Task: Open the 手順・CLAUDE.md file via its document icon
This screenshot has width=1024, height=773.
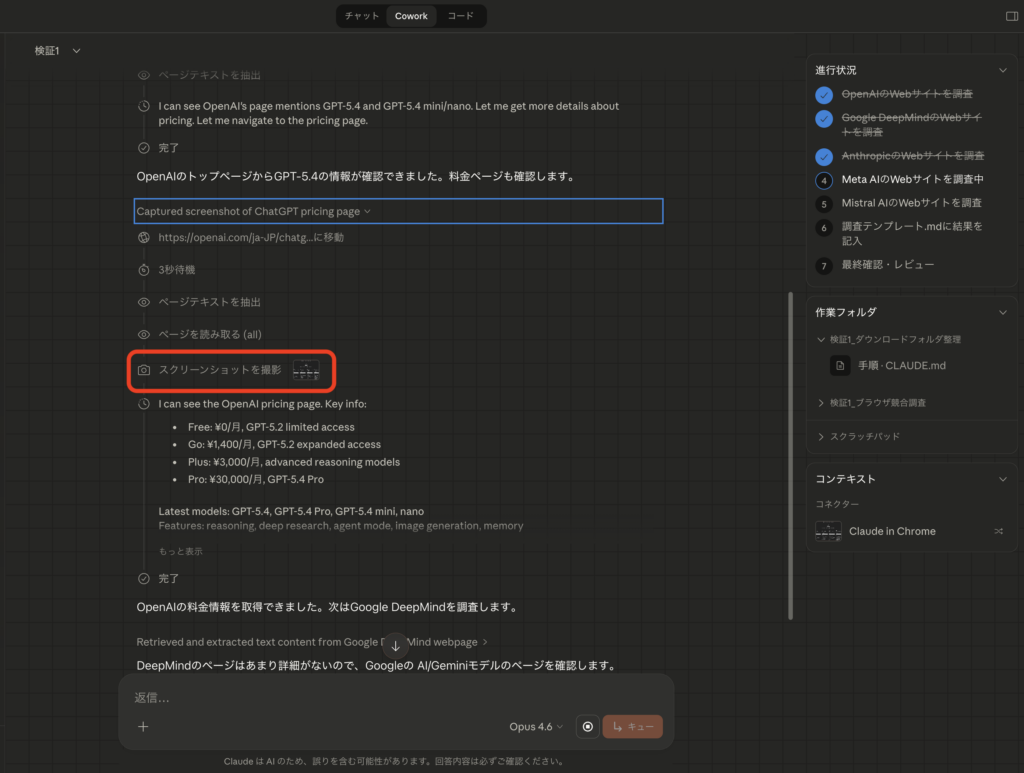Action: pyautogui.click(x=838, y=365)
